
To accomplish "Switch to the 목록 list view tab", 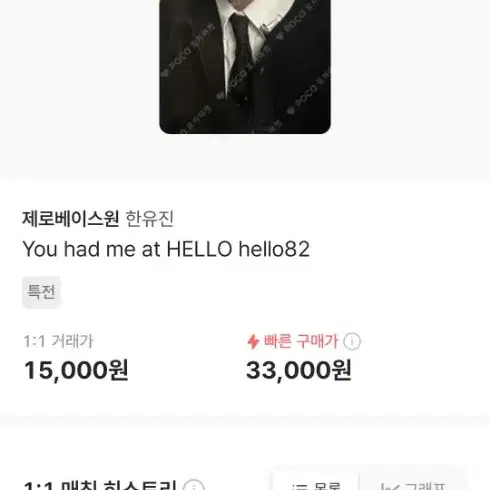I will [316, 481].
